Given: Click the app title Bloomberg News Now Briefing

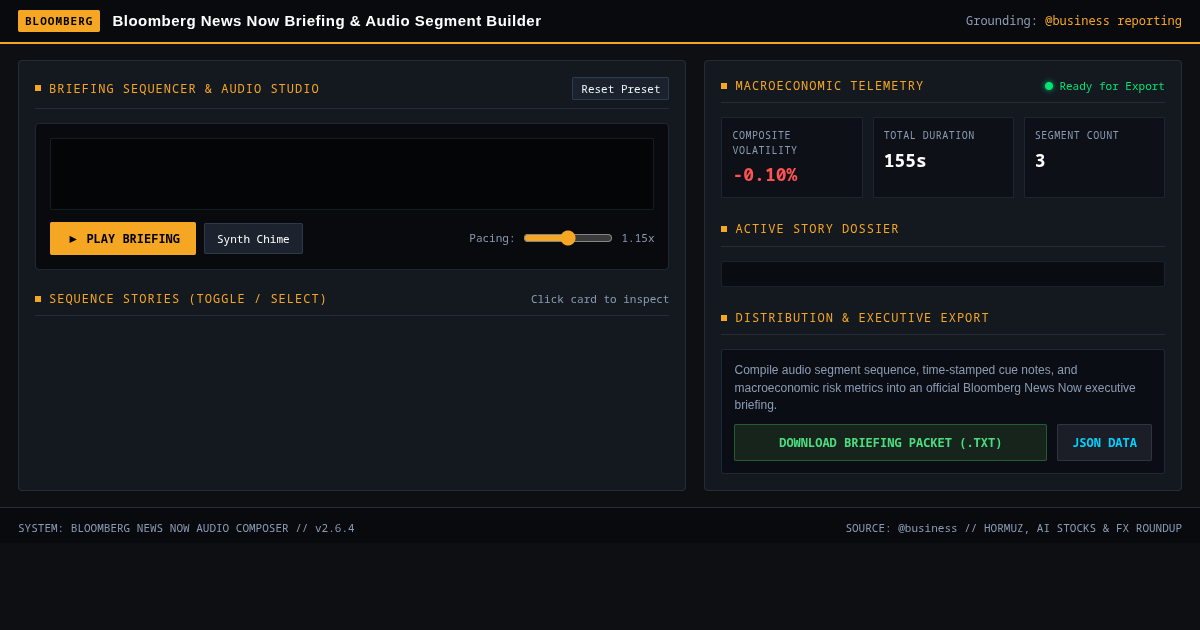Looking at the screenshot, I should [327, 21].
